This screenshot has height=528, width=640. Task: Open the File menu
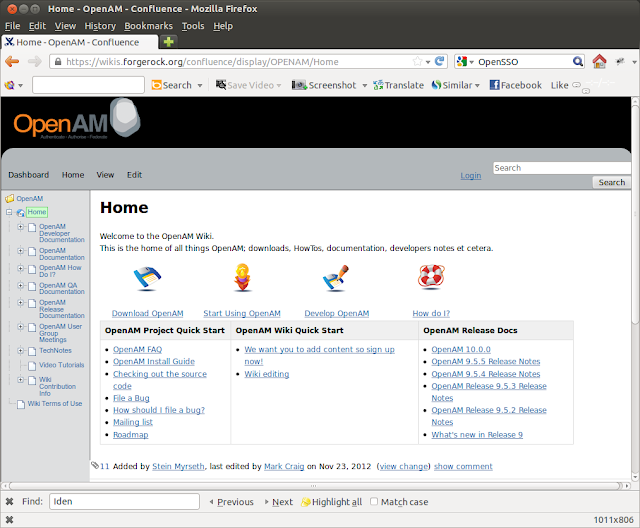pos(12,26)
